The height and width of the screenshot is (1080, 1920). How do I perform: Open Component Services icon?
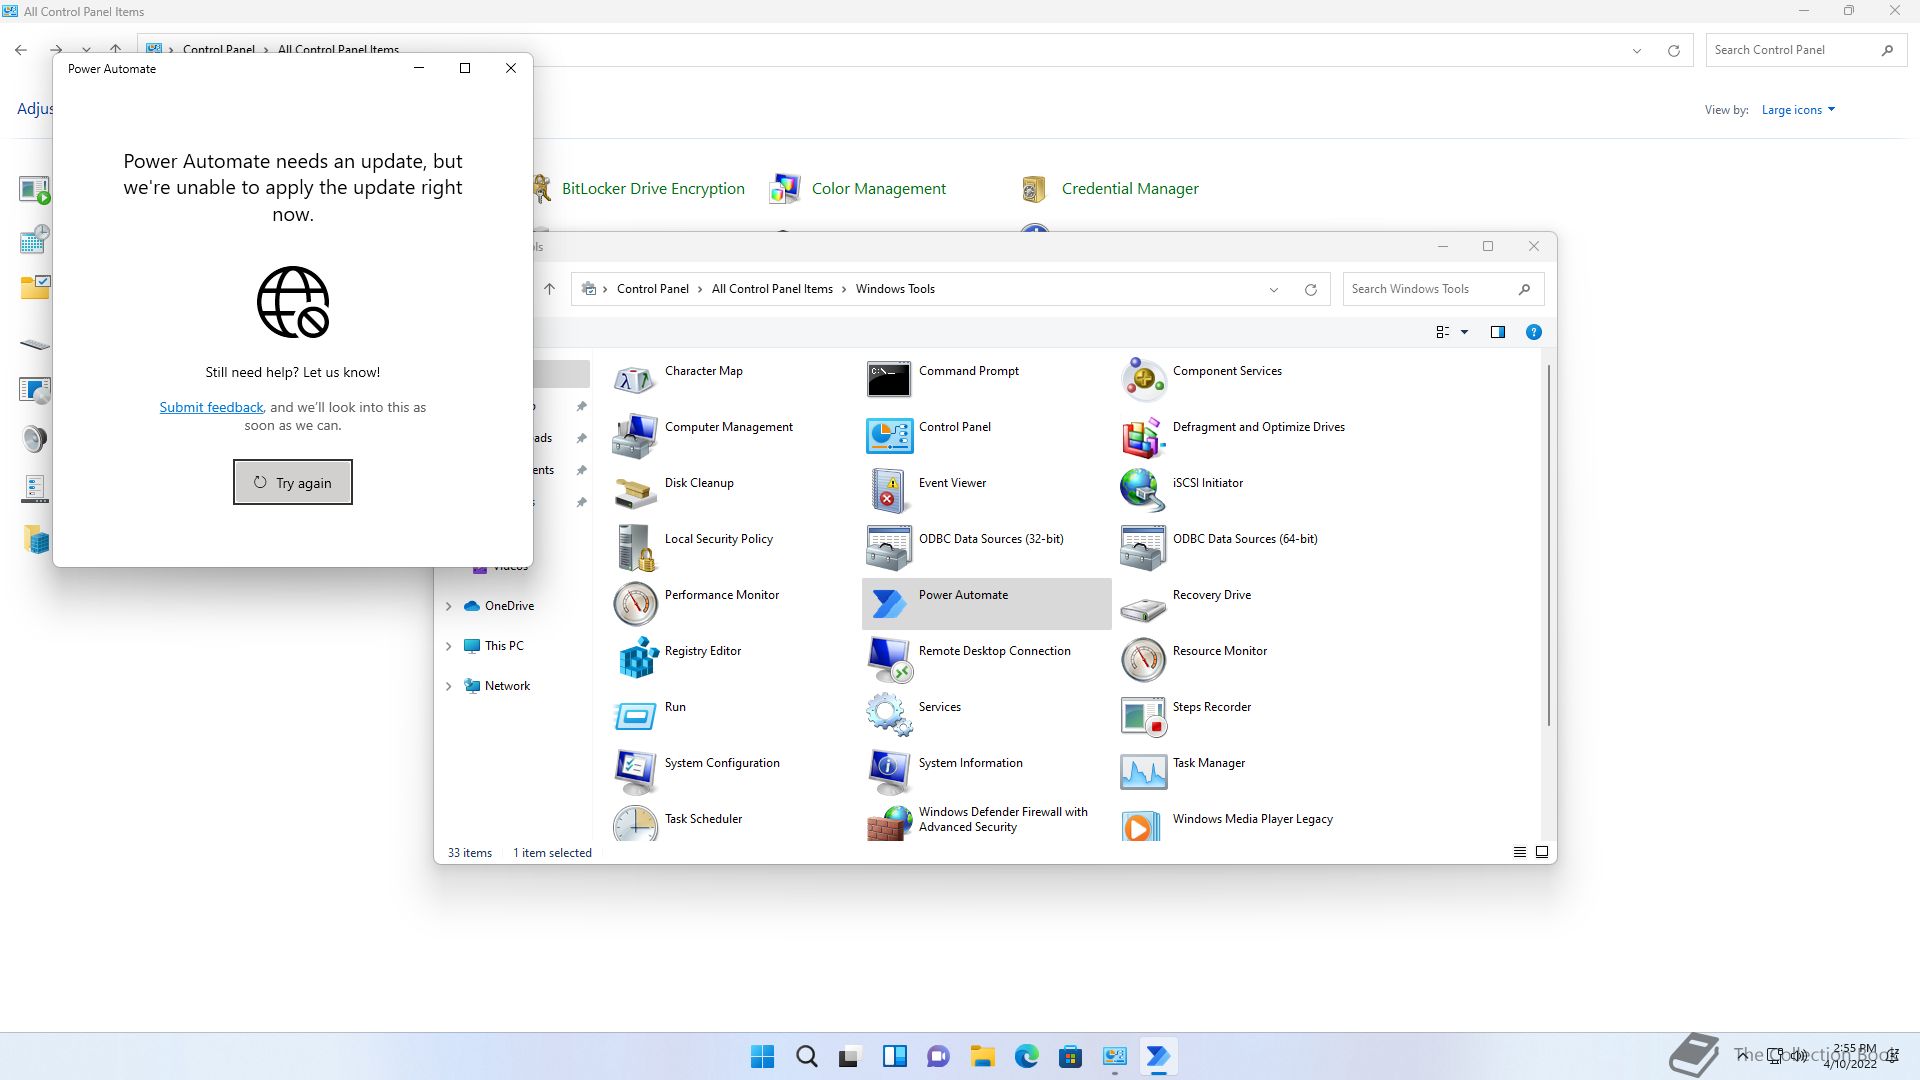(x=1143, y=380)
